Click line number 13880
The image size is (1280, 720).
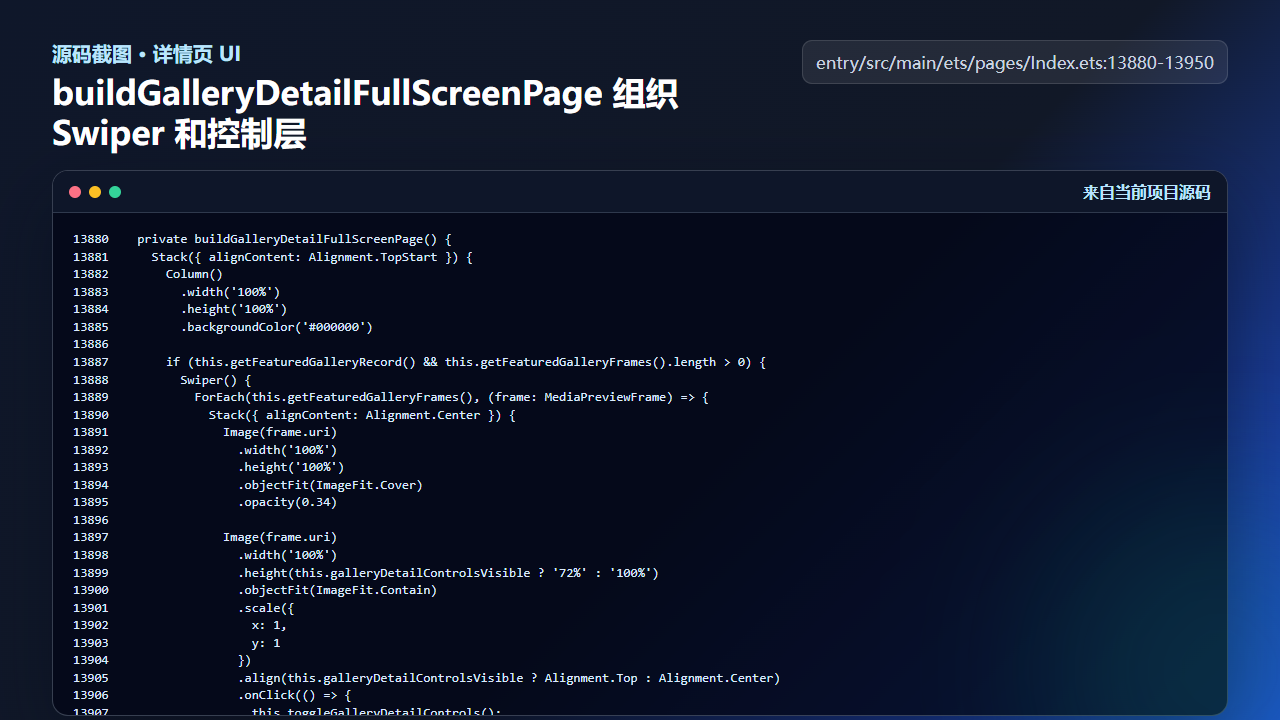(91, 239)
